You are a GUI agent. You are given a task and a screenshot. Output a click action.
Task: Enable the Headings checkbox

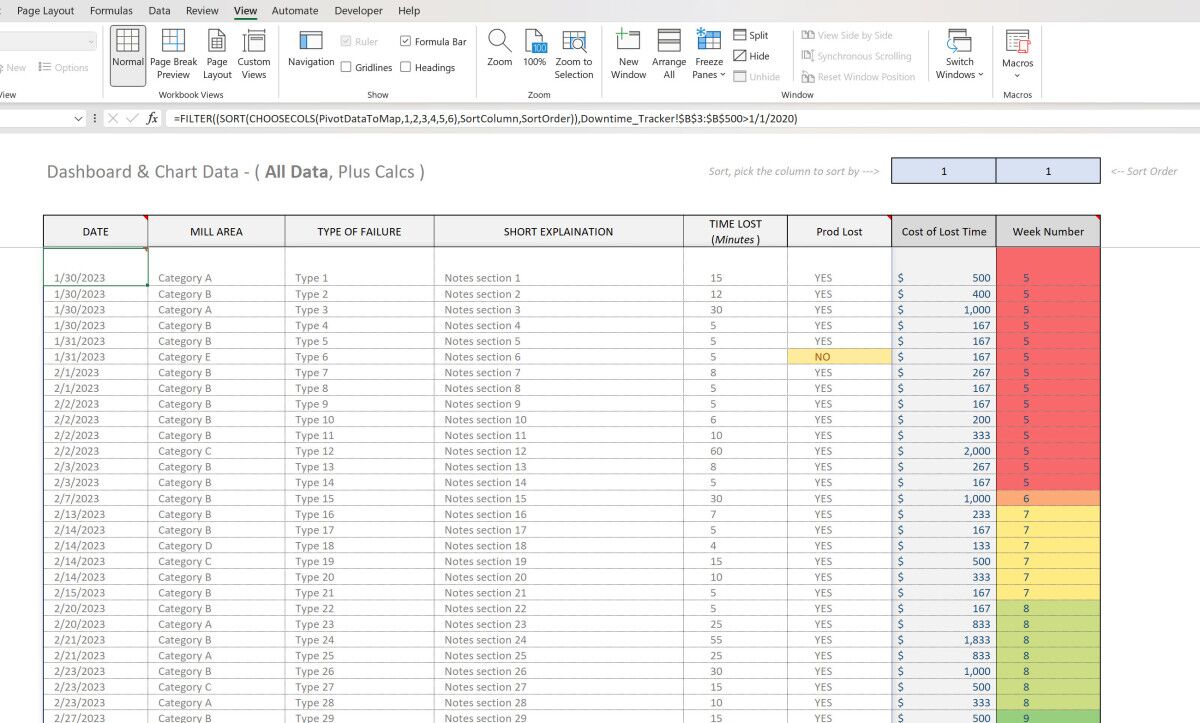(406, 68)
